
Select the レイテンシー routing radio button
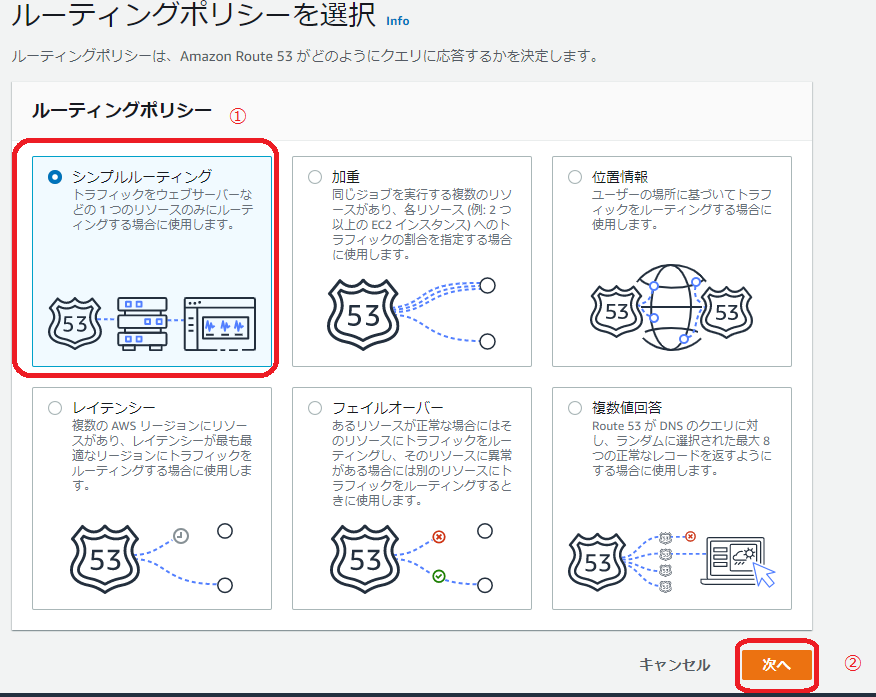tap(55, 408)
